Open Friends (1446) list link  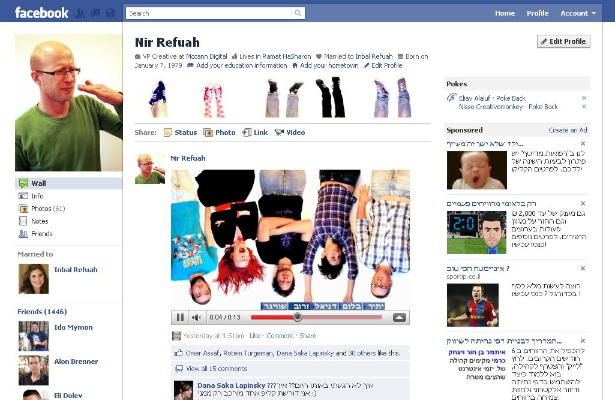42,311
